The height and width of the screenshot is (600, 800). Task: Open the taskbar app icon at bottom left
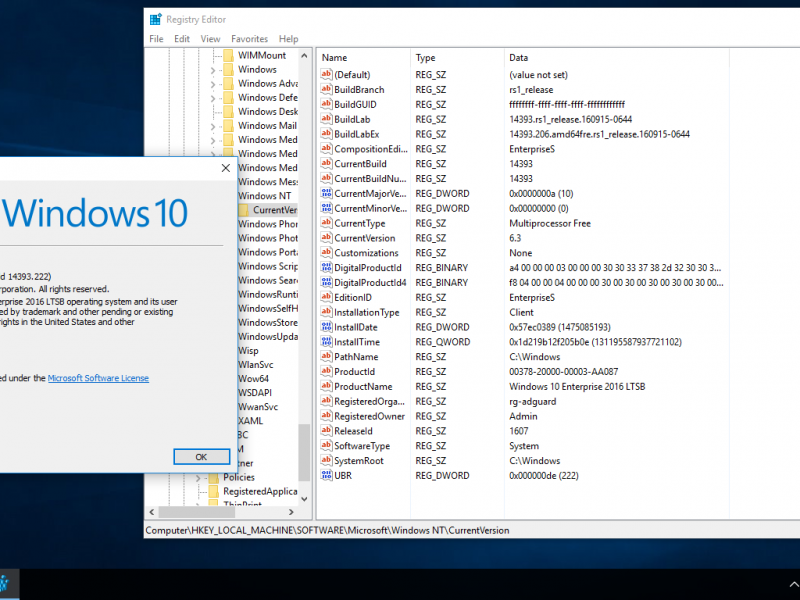(x=4, y=584)
